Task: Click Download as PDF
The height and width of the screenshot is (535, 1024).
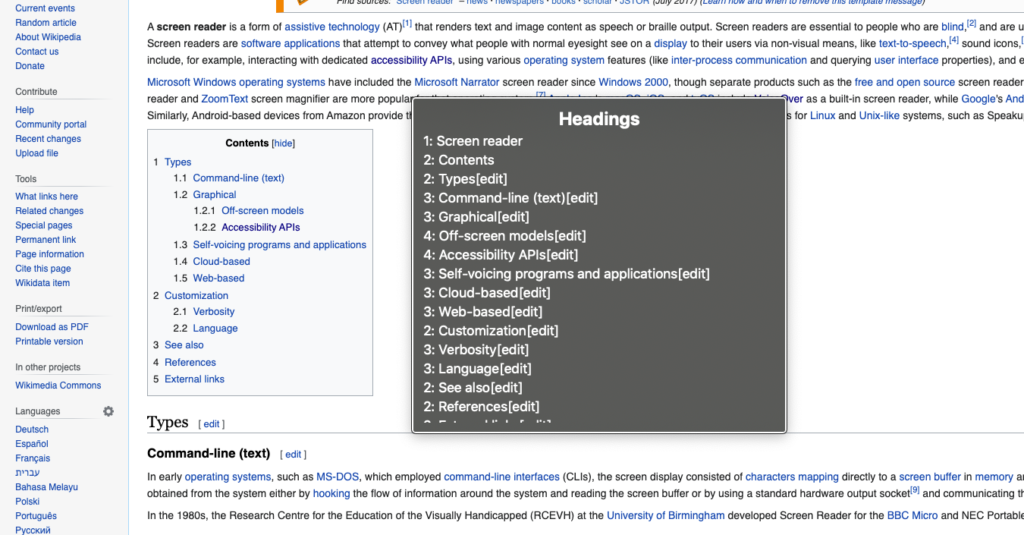Action: (52, 327)
